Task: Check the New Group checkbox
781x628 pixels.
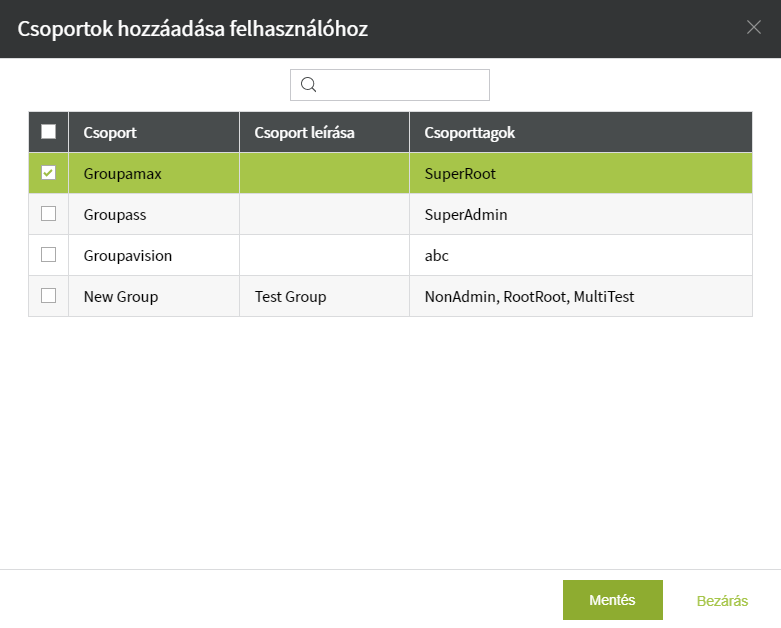Action: (x=48, y=295)
